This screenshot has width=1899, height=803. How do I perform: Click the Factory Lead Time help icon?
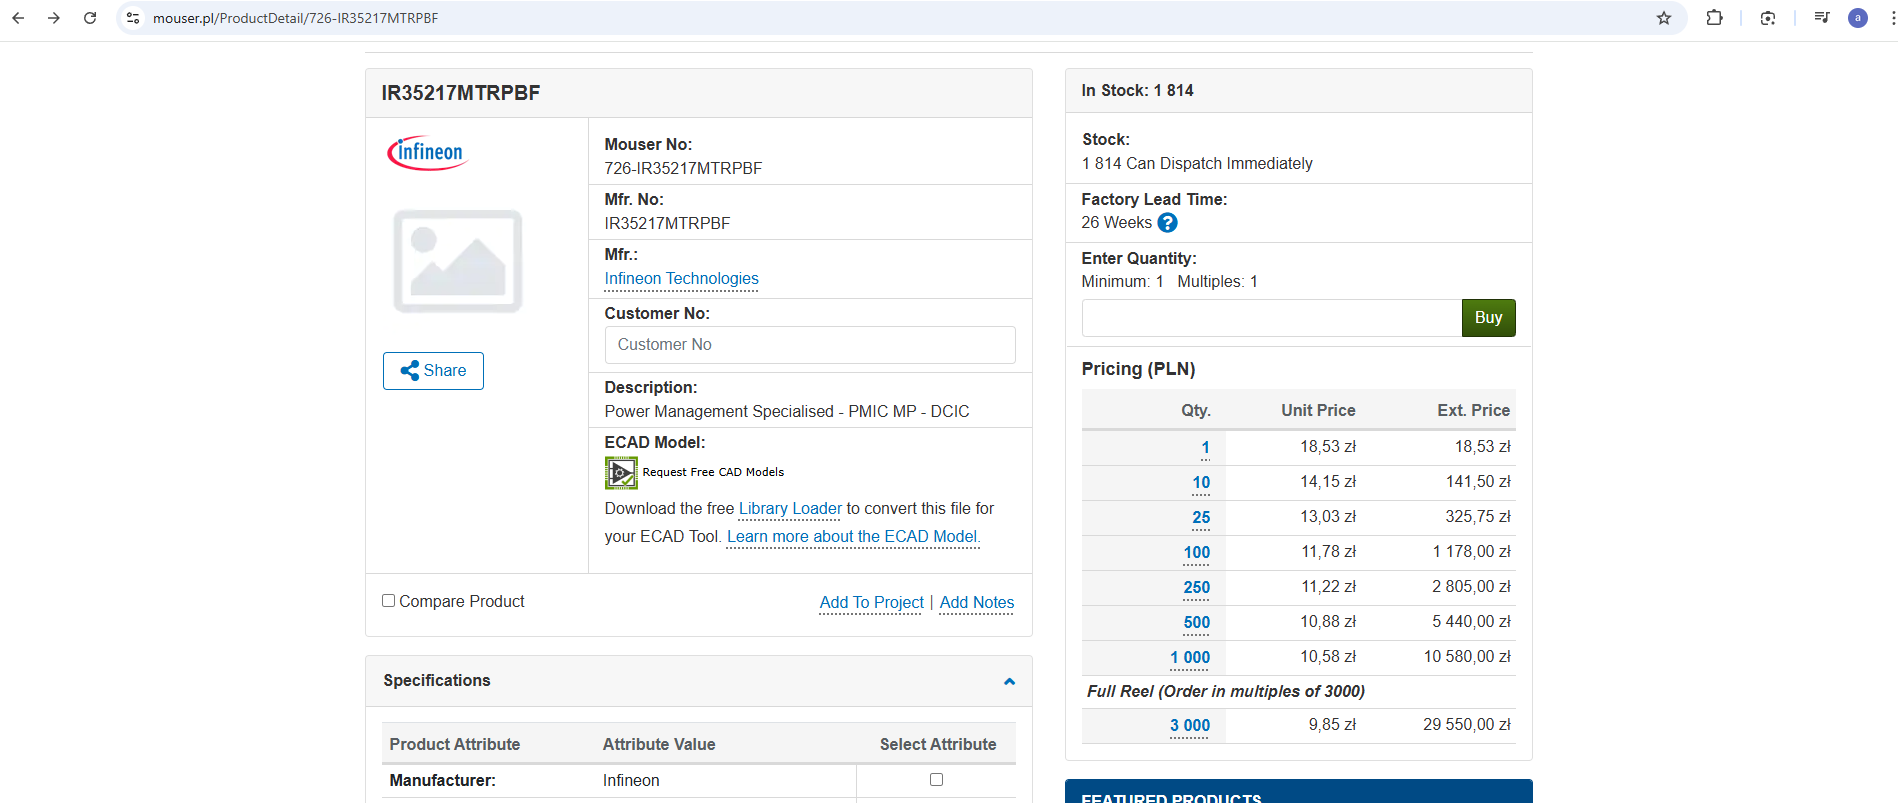click(1167, 223)
